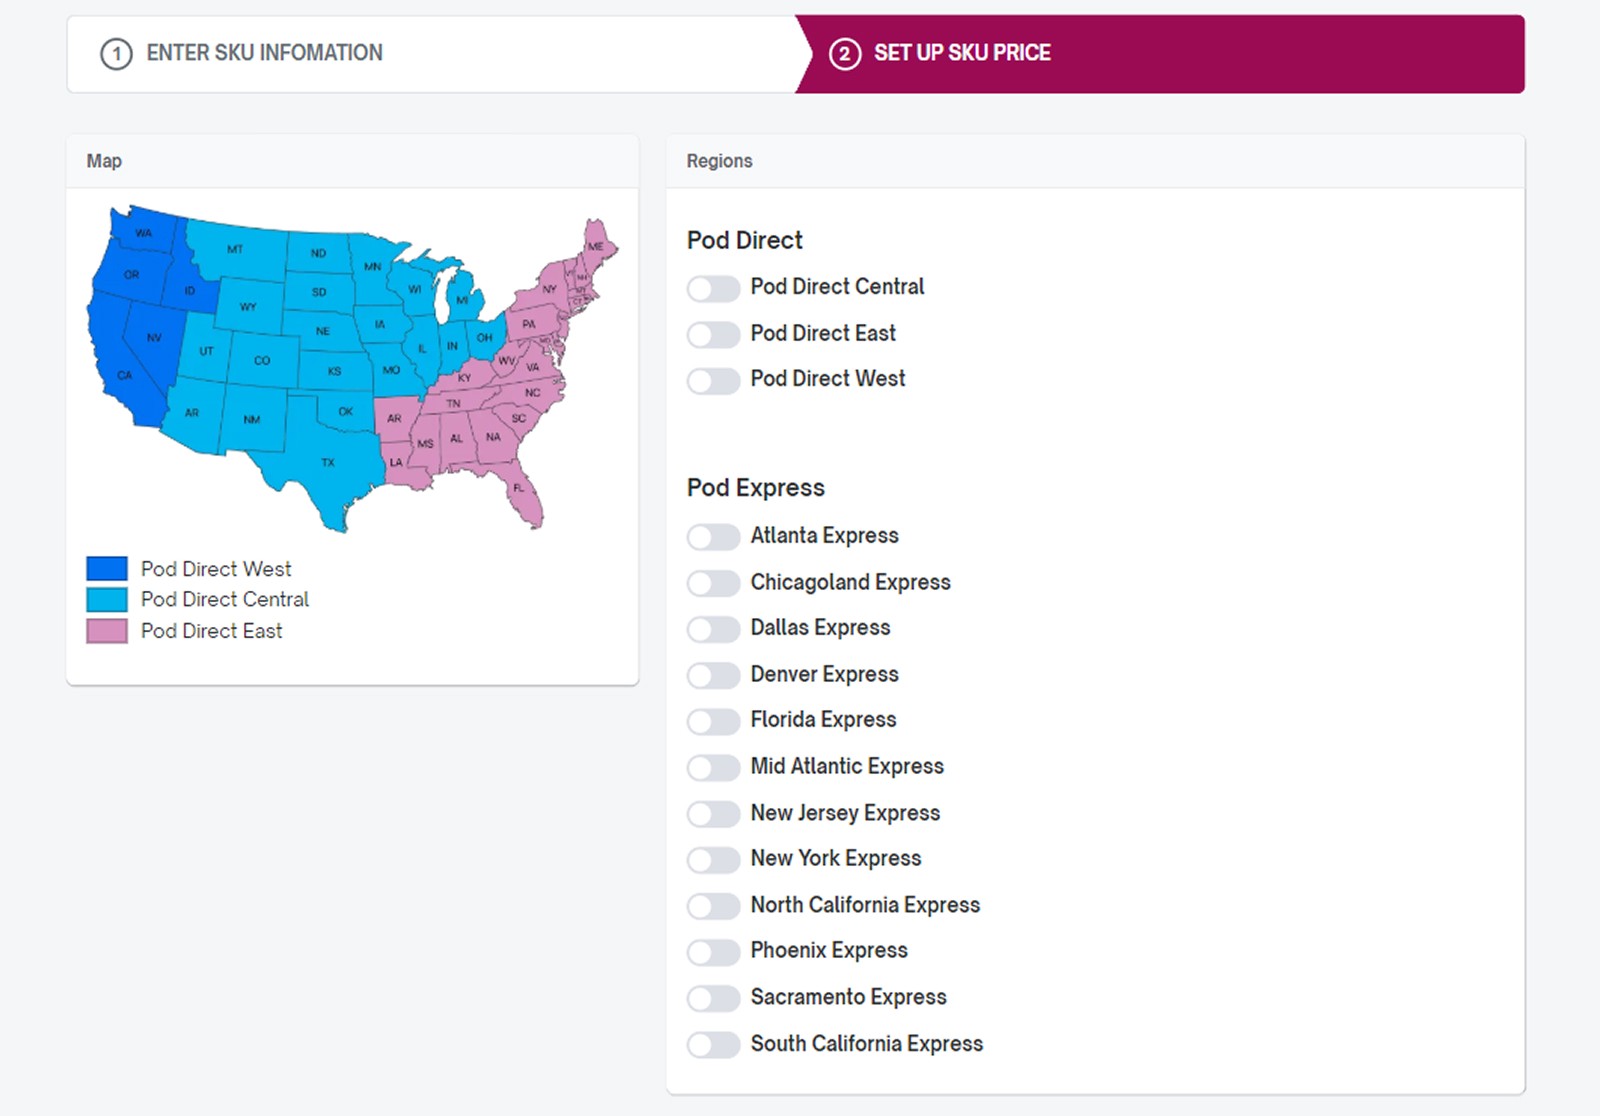Click the Pod Direct East legend swatch

point(107,631)
